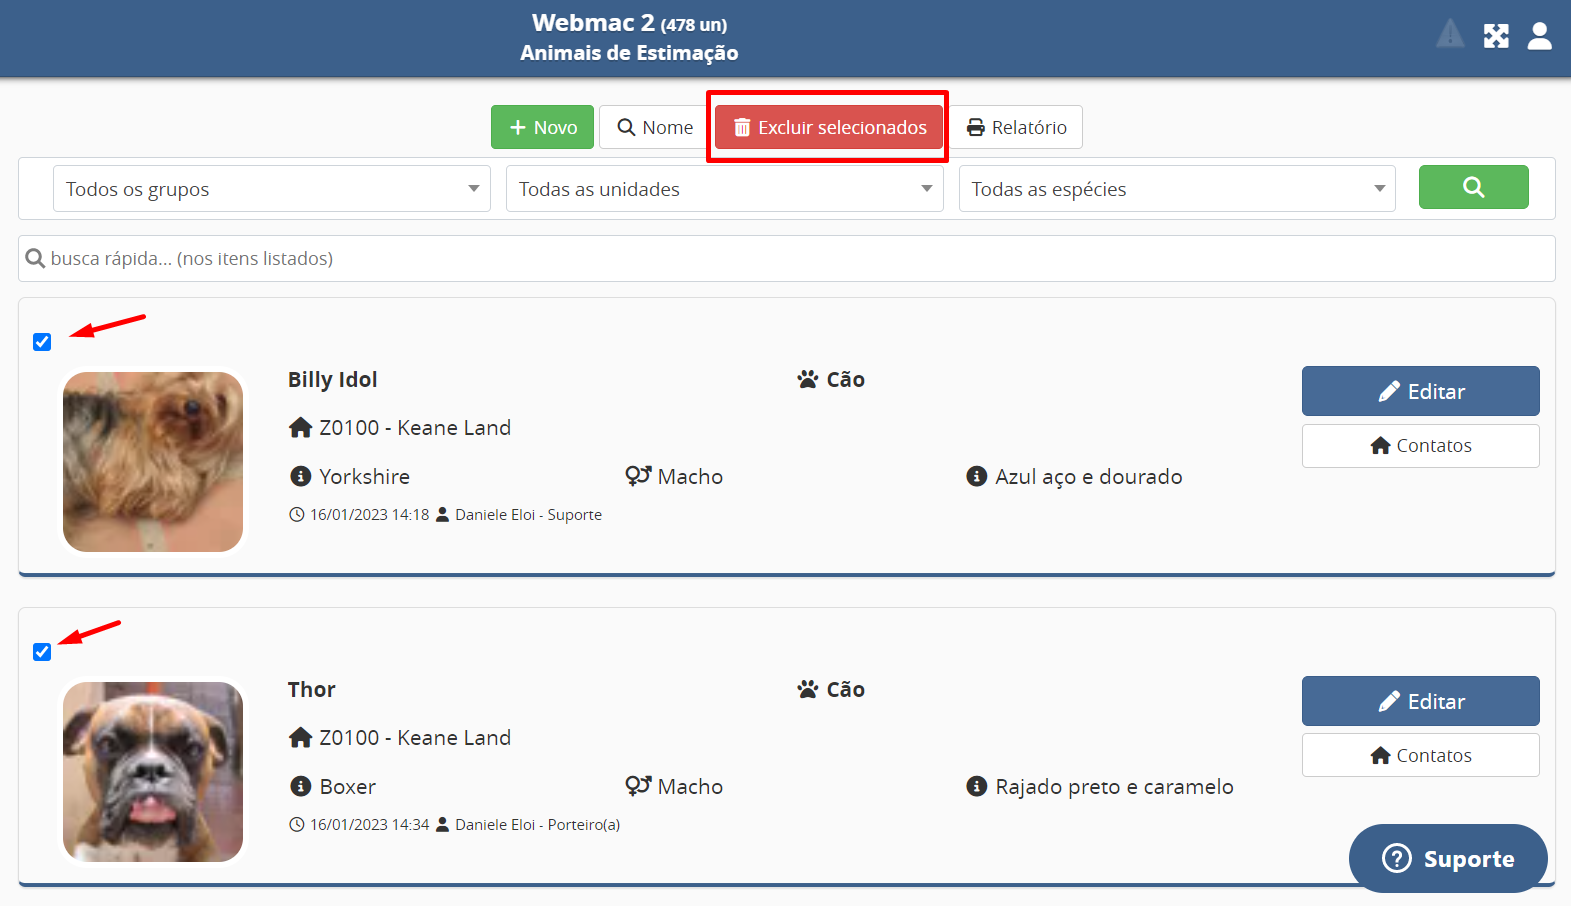
Task: Expand the Todas as espécies dropdown
Action: (1177, 189)
